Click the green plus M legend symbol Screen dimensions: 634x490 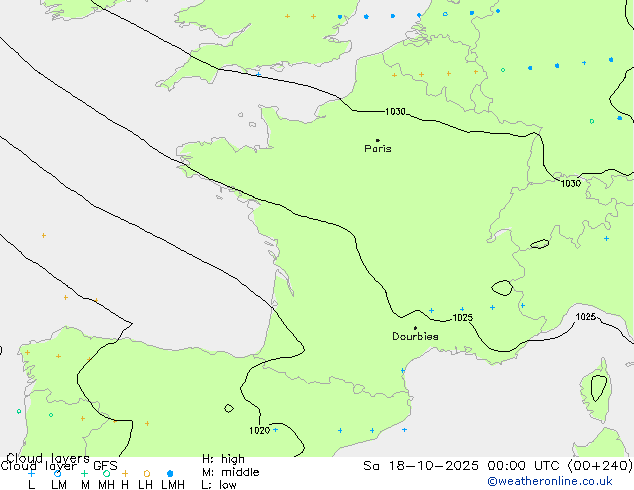(x=84, y=473)
